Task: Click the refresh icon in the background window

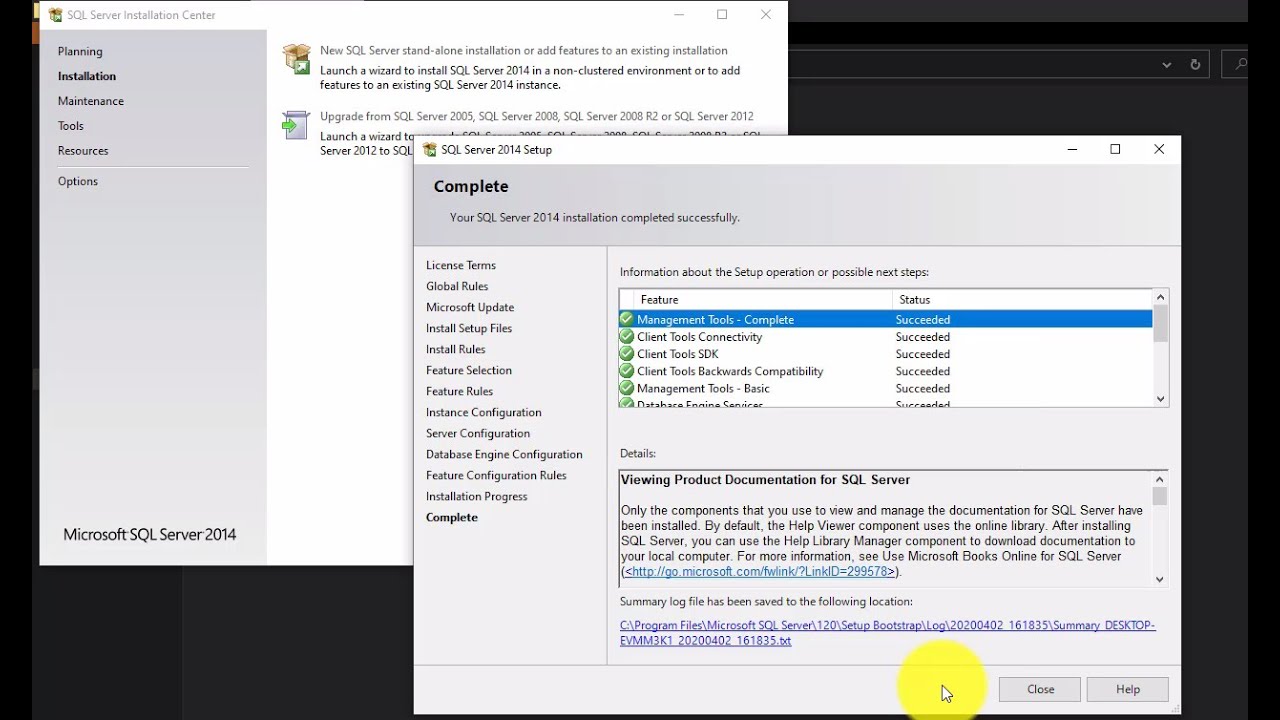Action: pyautogui.click(x=1194, y=64)
